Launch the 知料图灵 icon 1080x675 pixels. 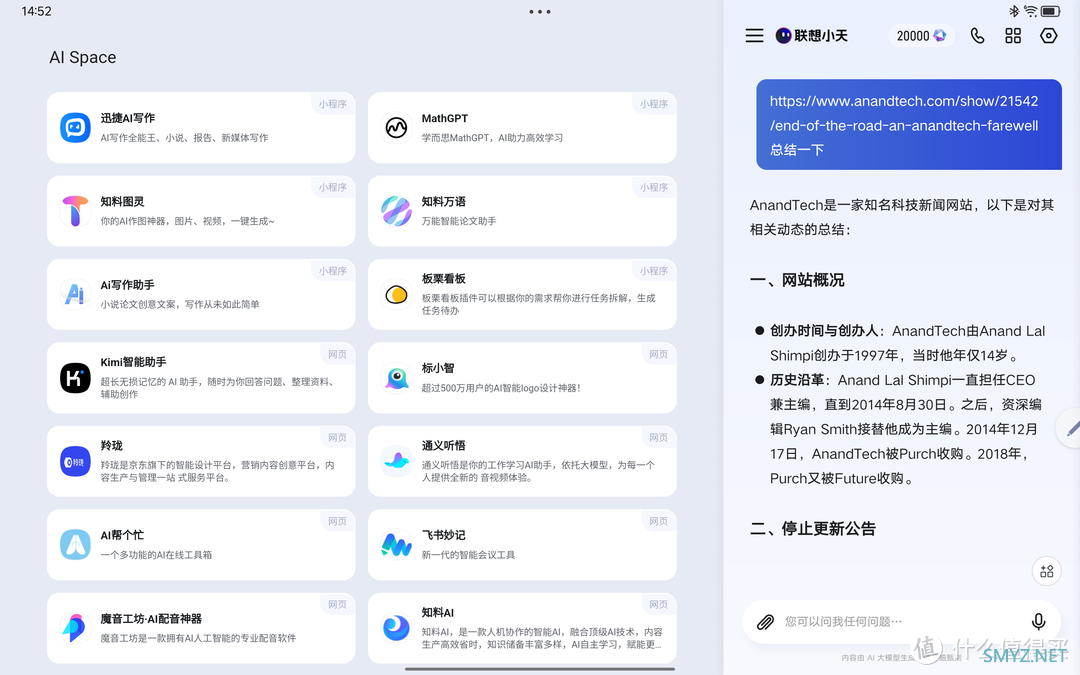[x=75, y=211]
